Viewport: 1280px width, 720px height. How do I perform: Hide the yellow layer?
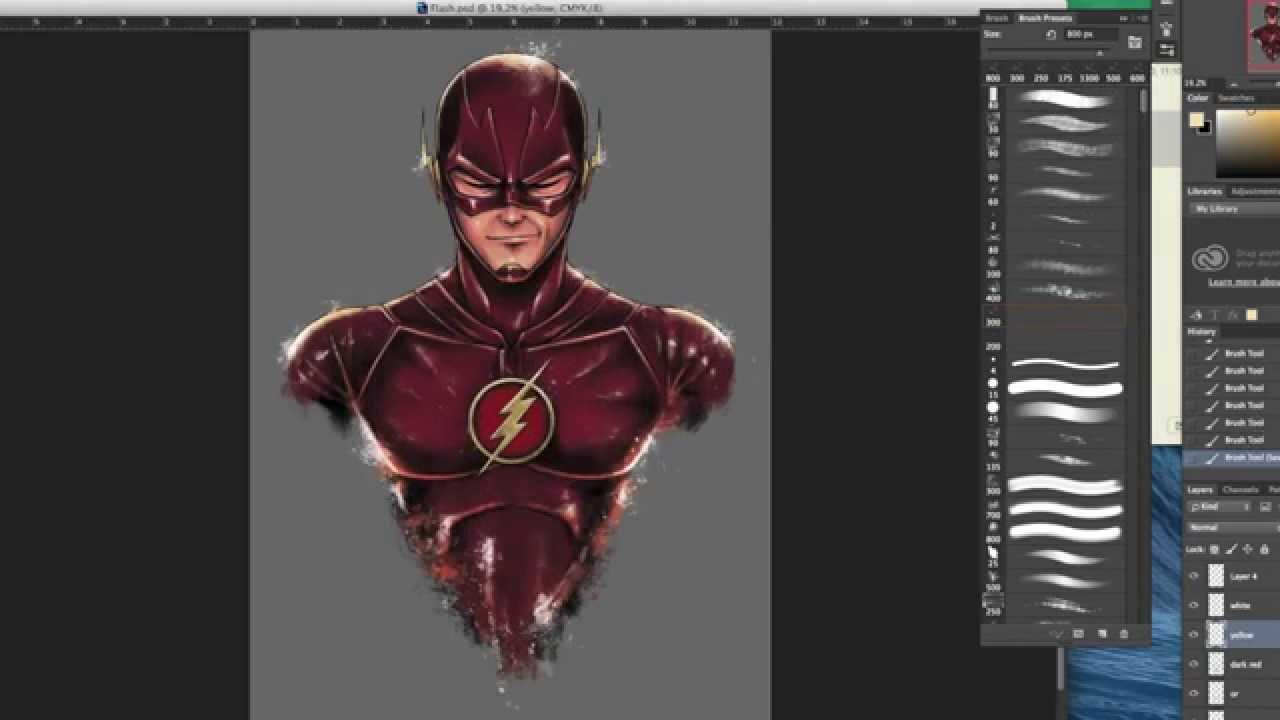tap(1194, 634)
